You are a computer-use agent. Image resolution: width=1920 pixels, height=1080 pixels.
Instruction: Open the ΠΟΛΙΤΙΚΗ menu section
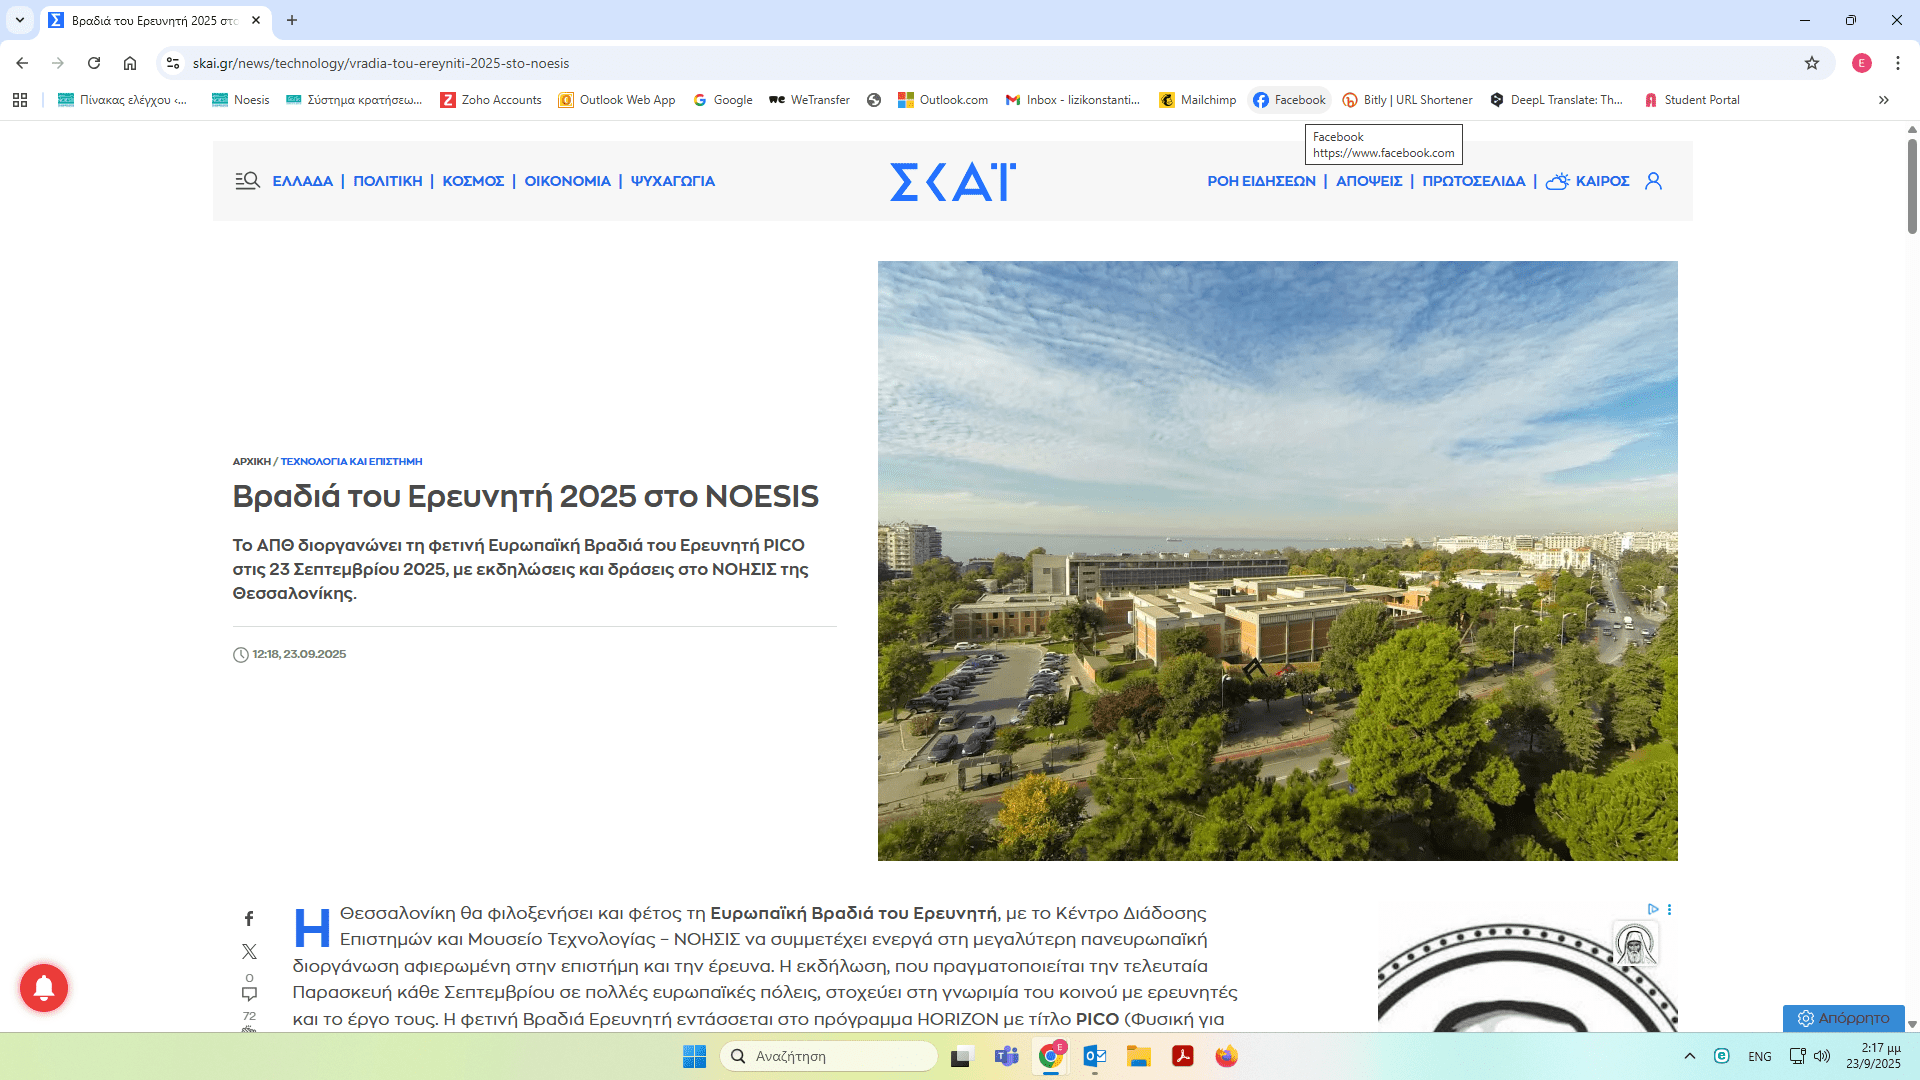(x=387, y=181)
